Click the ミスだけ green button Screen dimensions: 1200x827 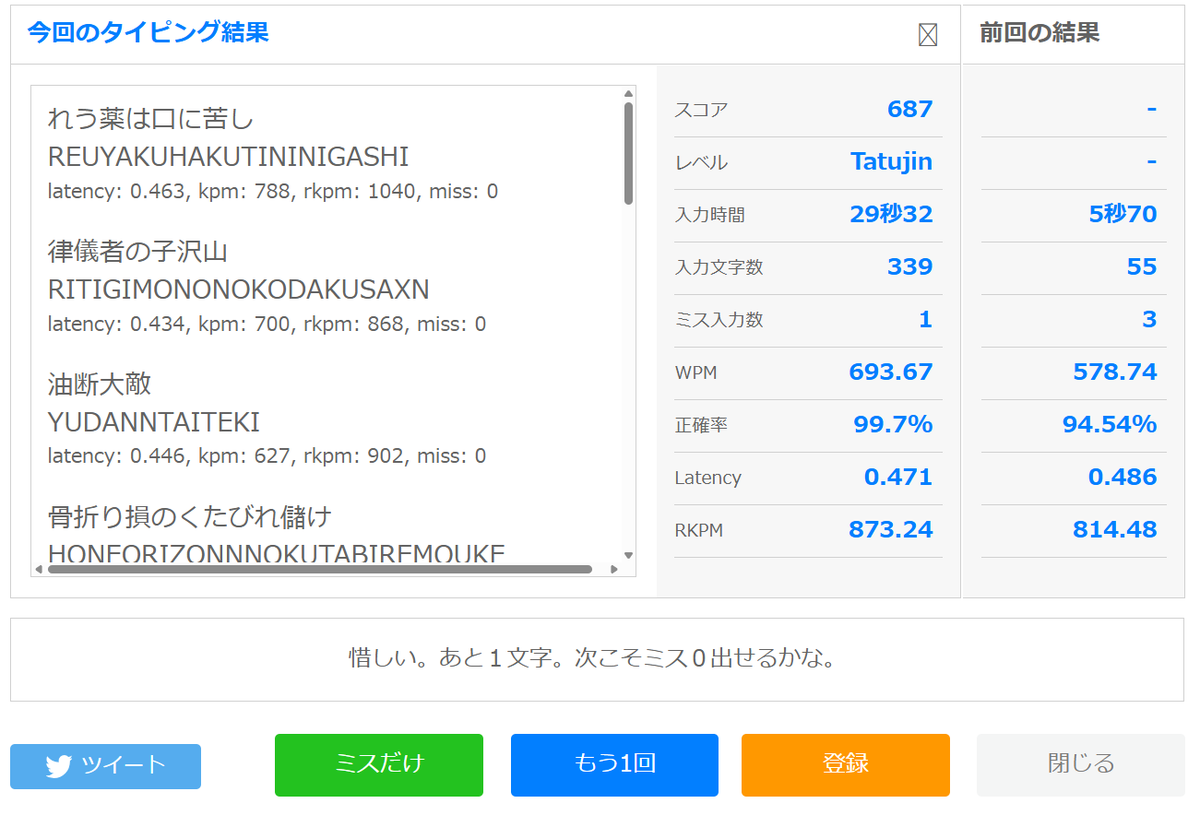tap(379, 765)
